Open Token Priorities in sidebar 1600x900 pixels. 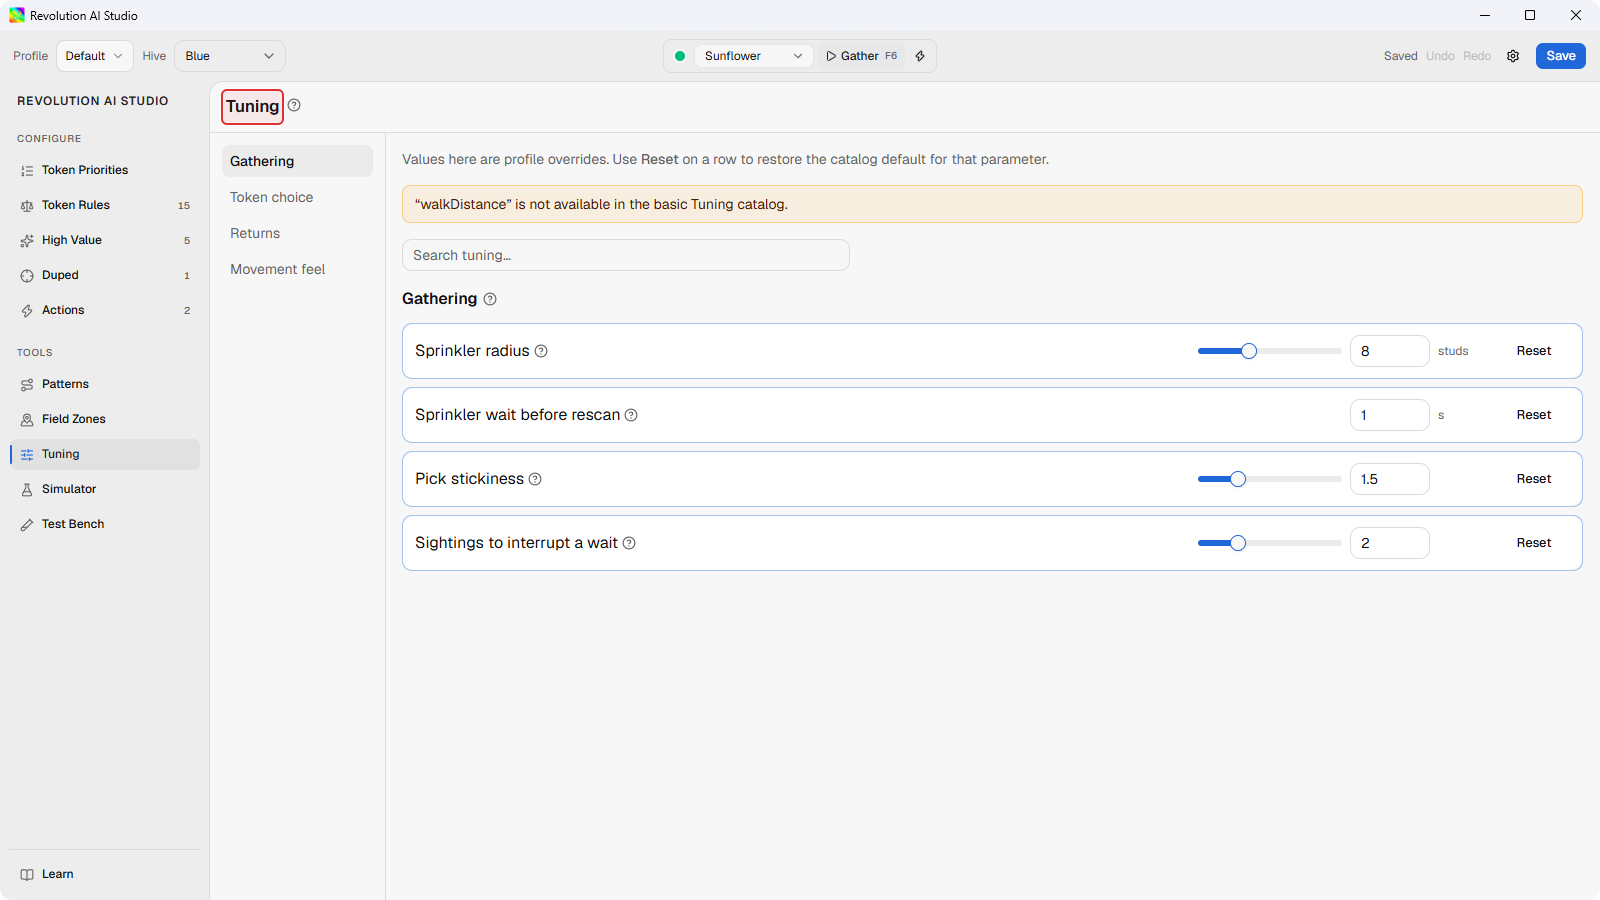[x=105, y=170]
